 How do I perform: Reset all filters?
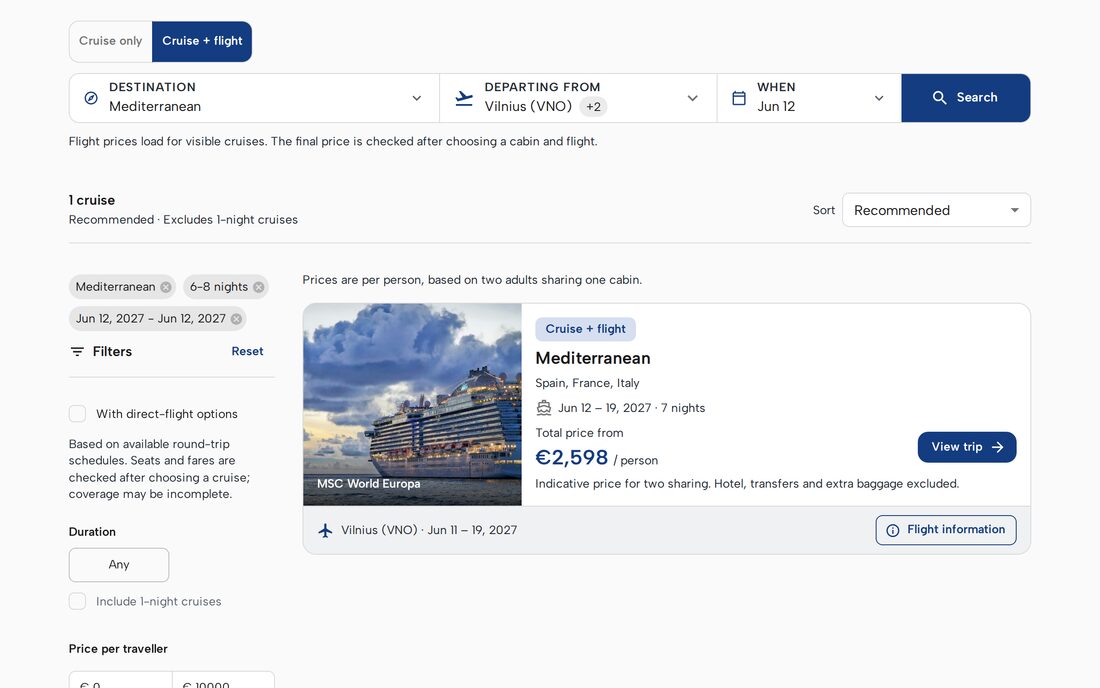pos(247,351)
